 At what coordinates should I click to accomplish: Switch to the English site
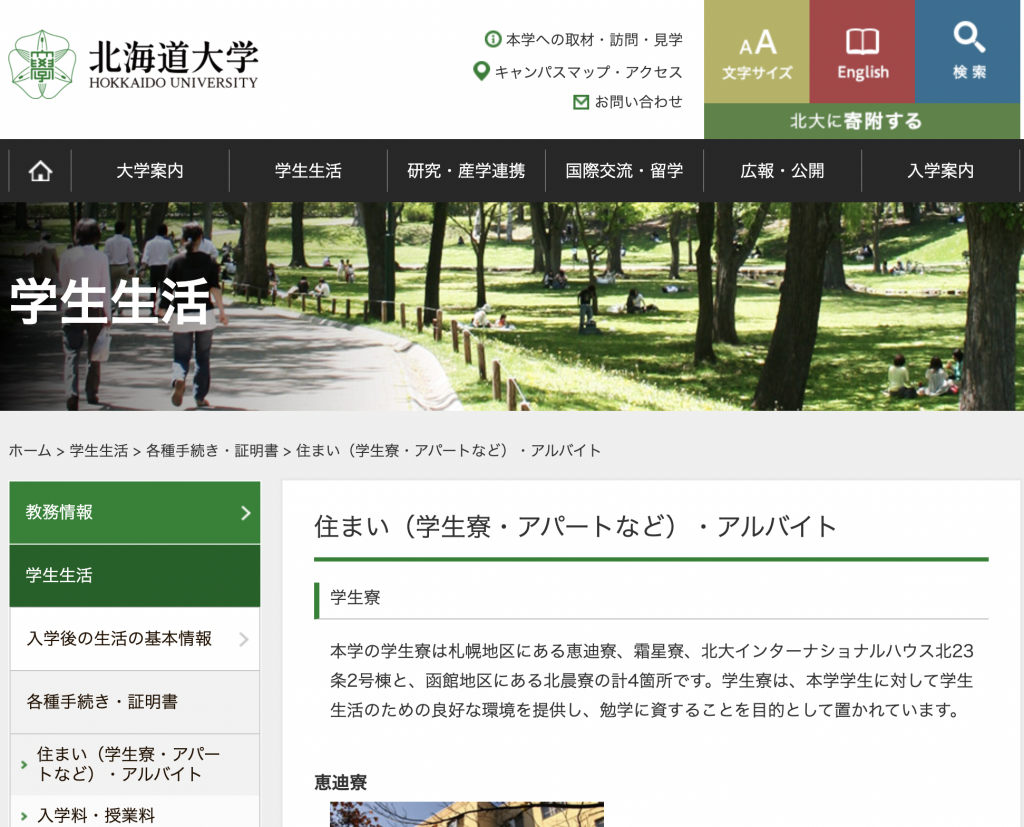pyautogui.click(x=863, y=52)
